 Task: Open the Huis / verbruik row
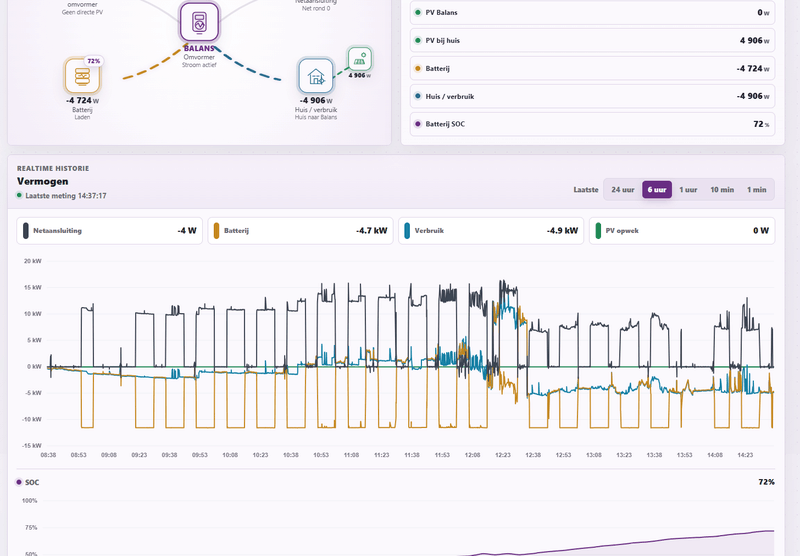pos(592,96)
